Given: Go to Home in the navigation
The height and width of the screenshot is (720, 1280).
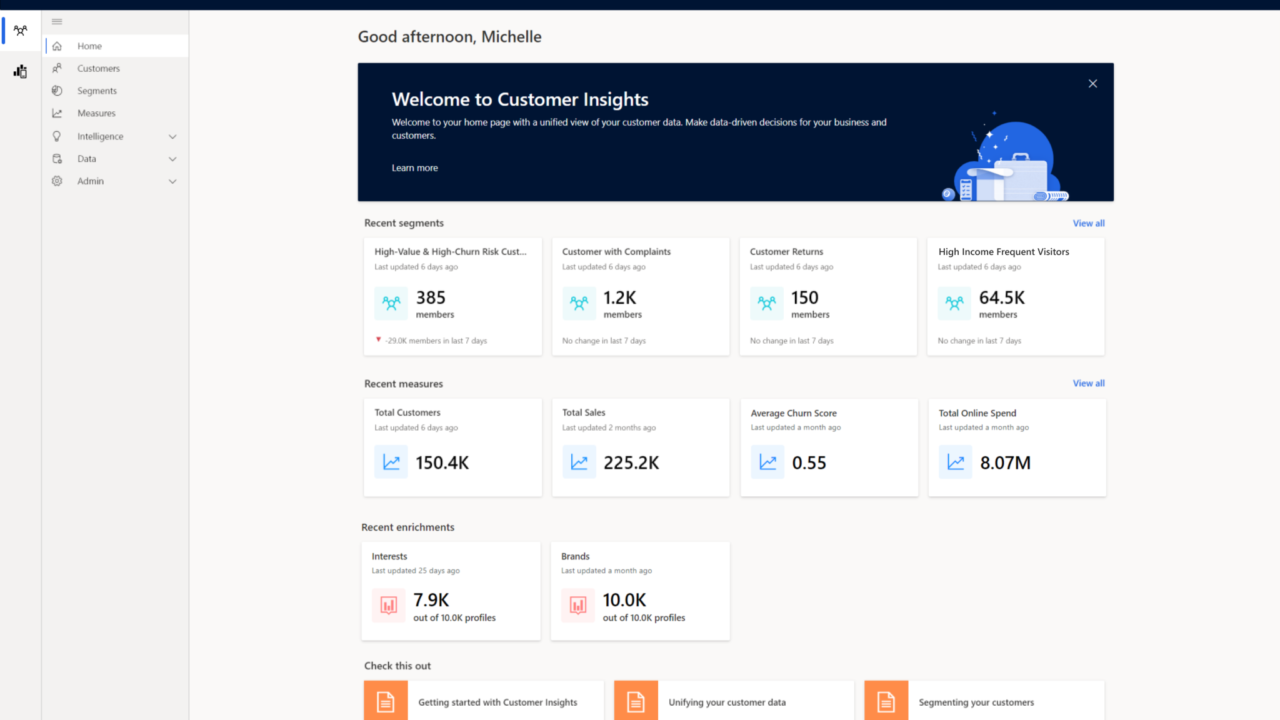Looking at the screenshot, I should pos(116,46).
